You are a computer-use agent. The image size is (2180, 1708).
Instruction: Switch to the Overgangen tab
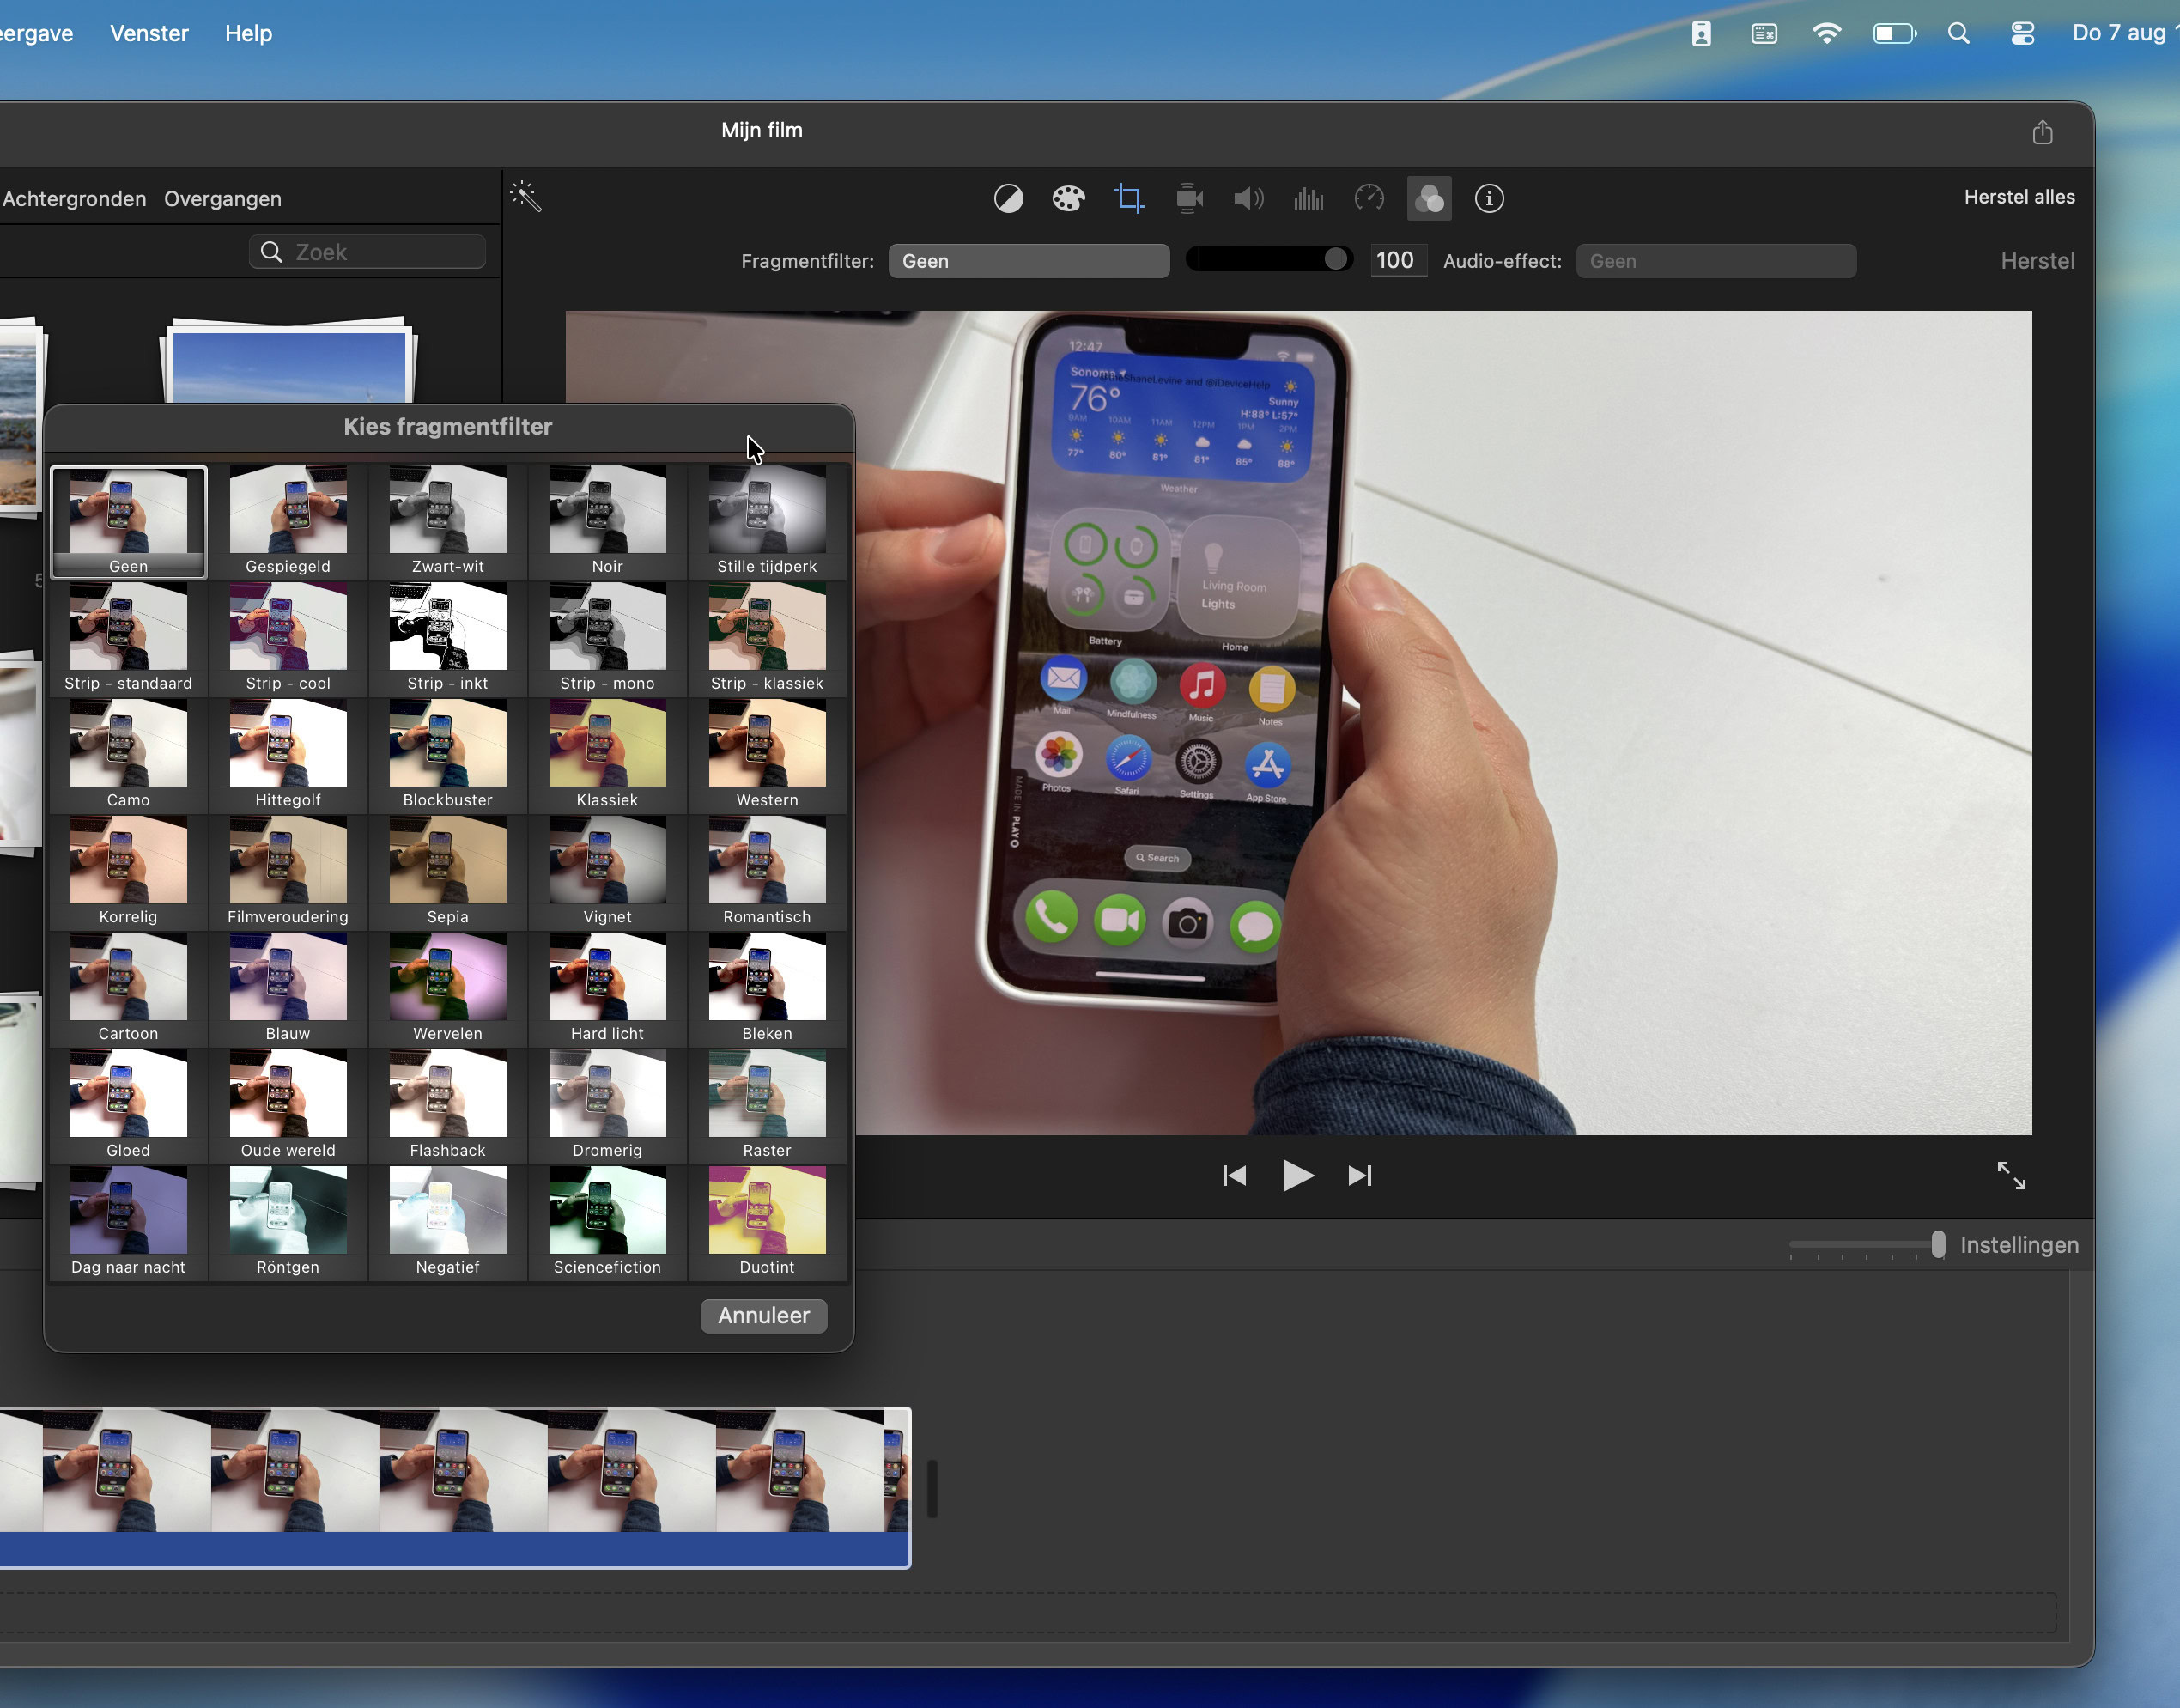(x=222, y=199)
